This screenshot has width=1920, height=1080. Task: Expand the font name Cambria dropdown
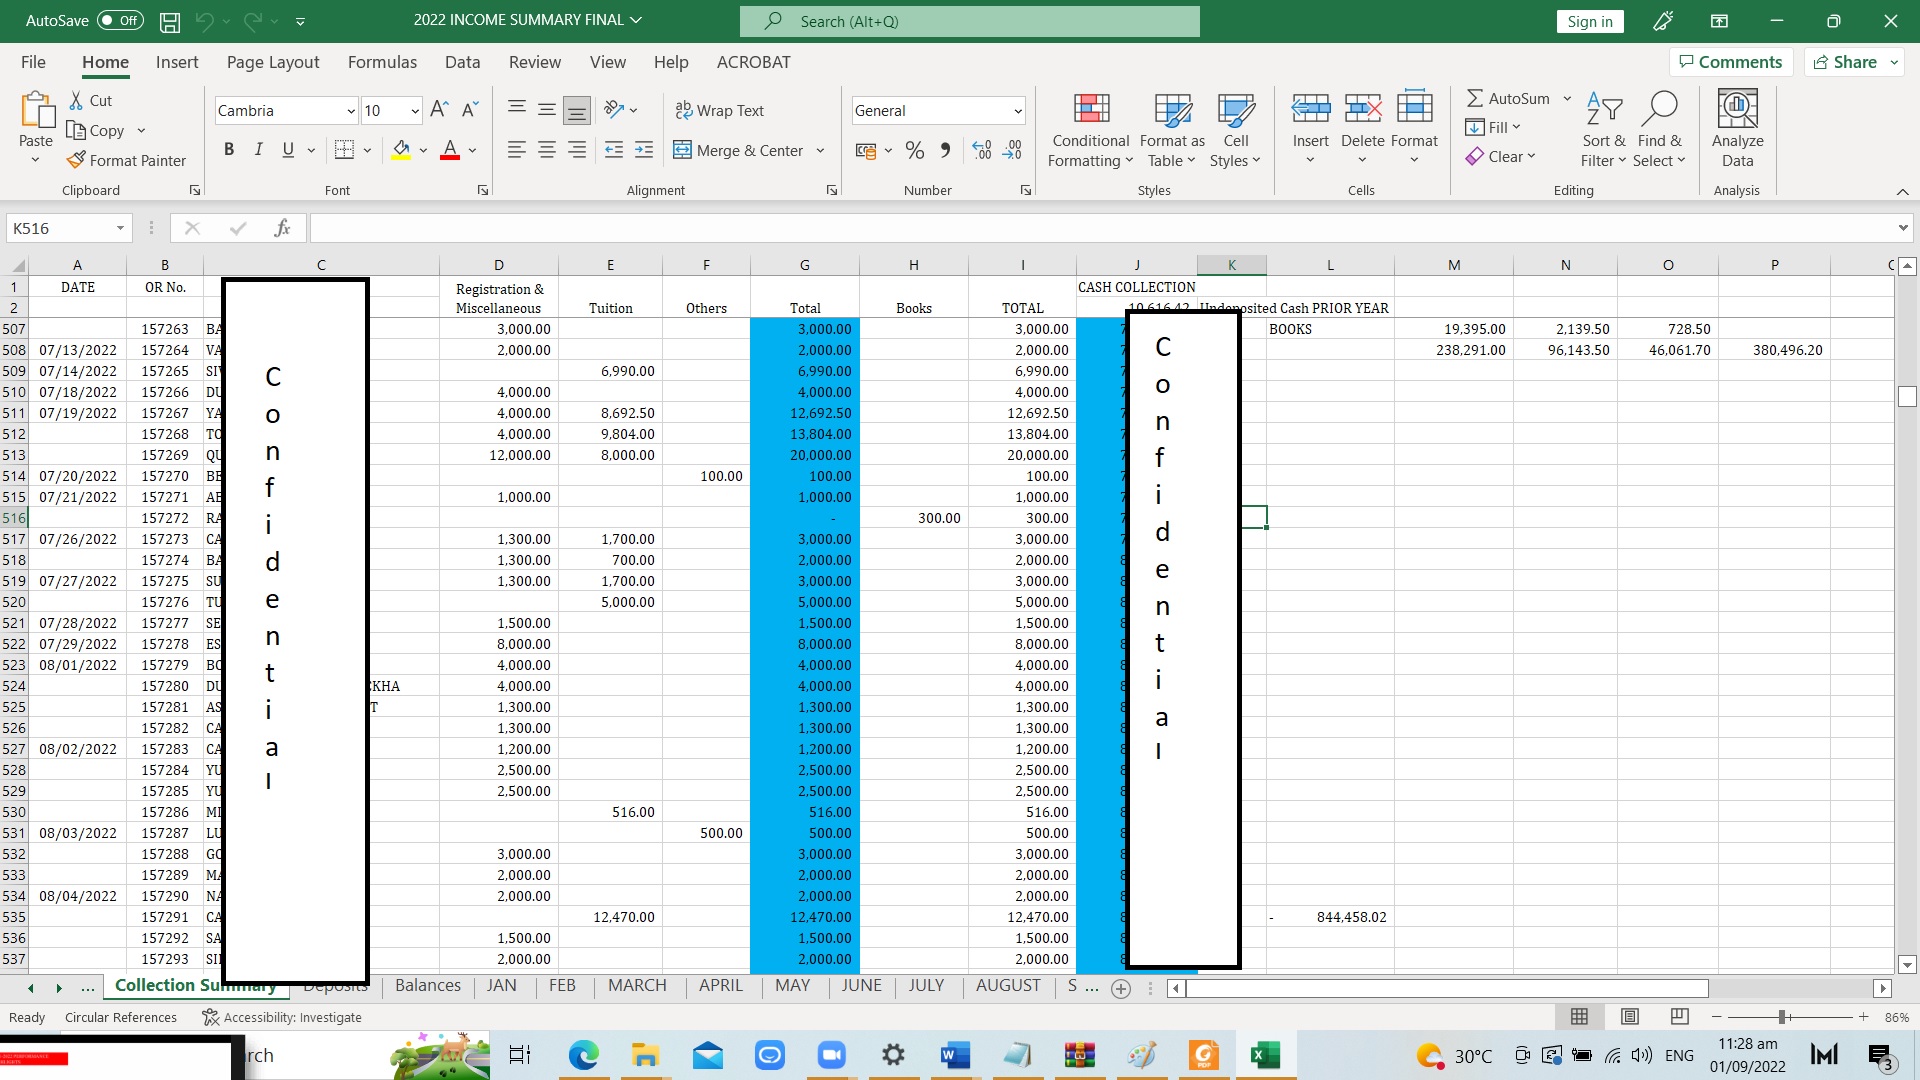click(x=351, y=111)
